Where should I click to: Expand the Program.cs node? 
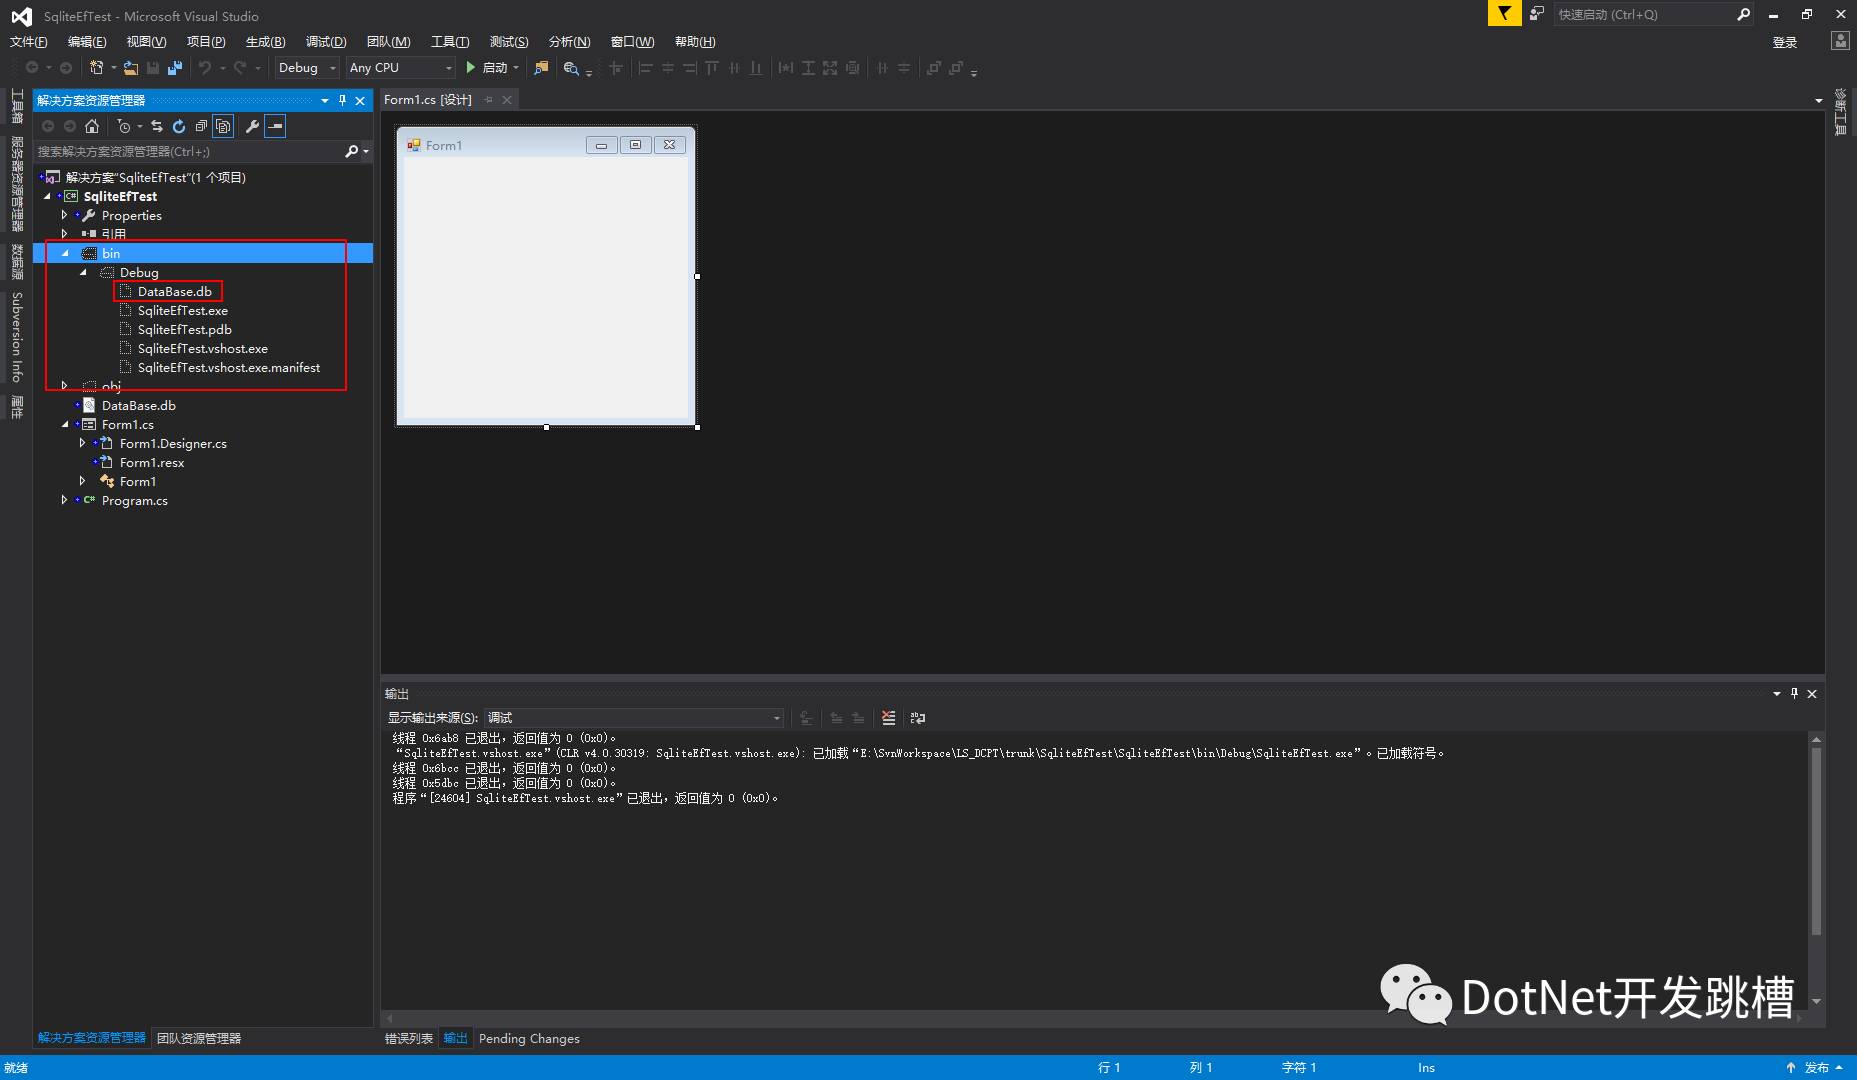(65, 500)
